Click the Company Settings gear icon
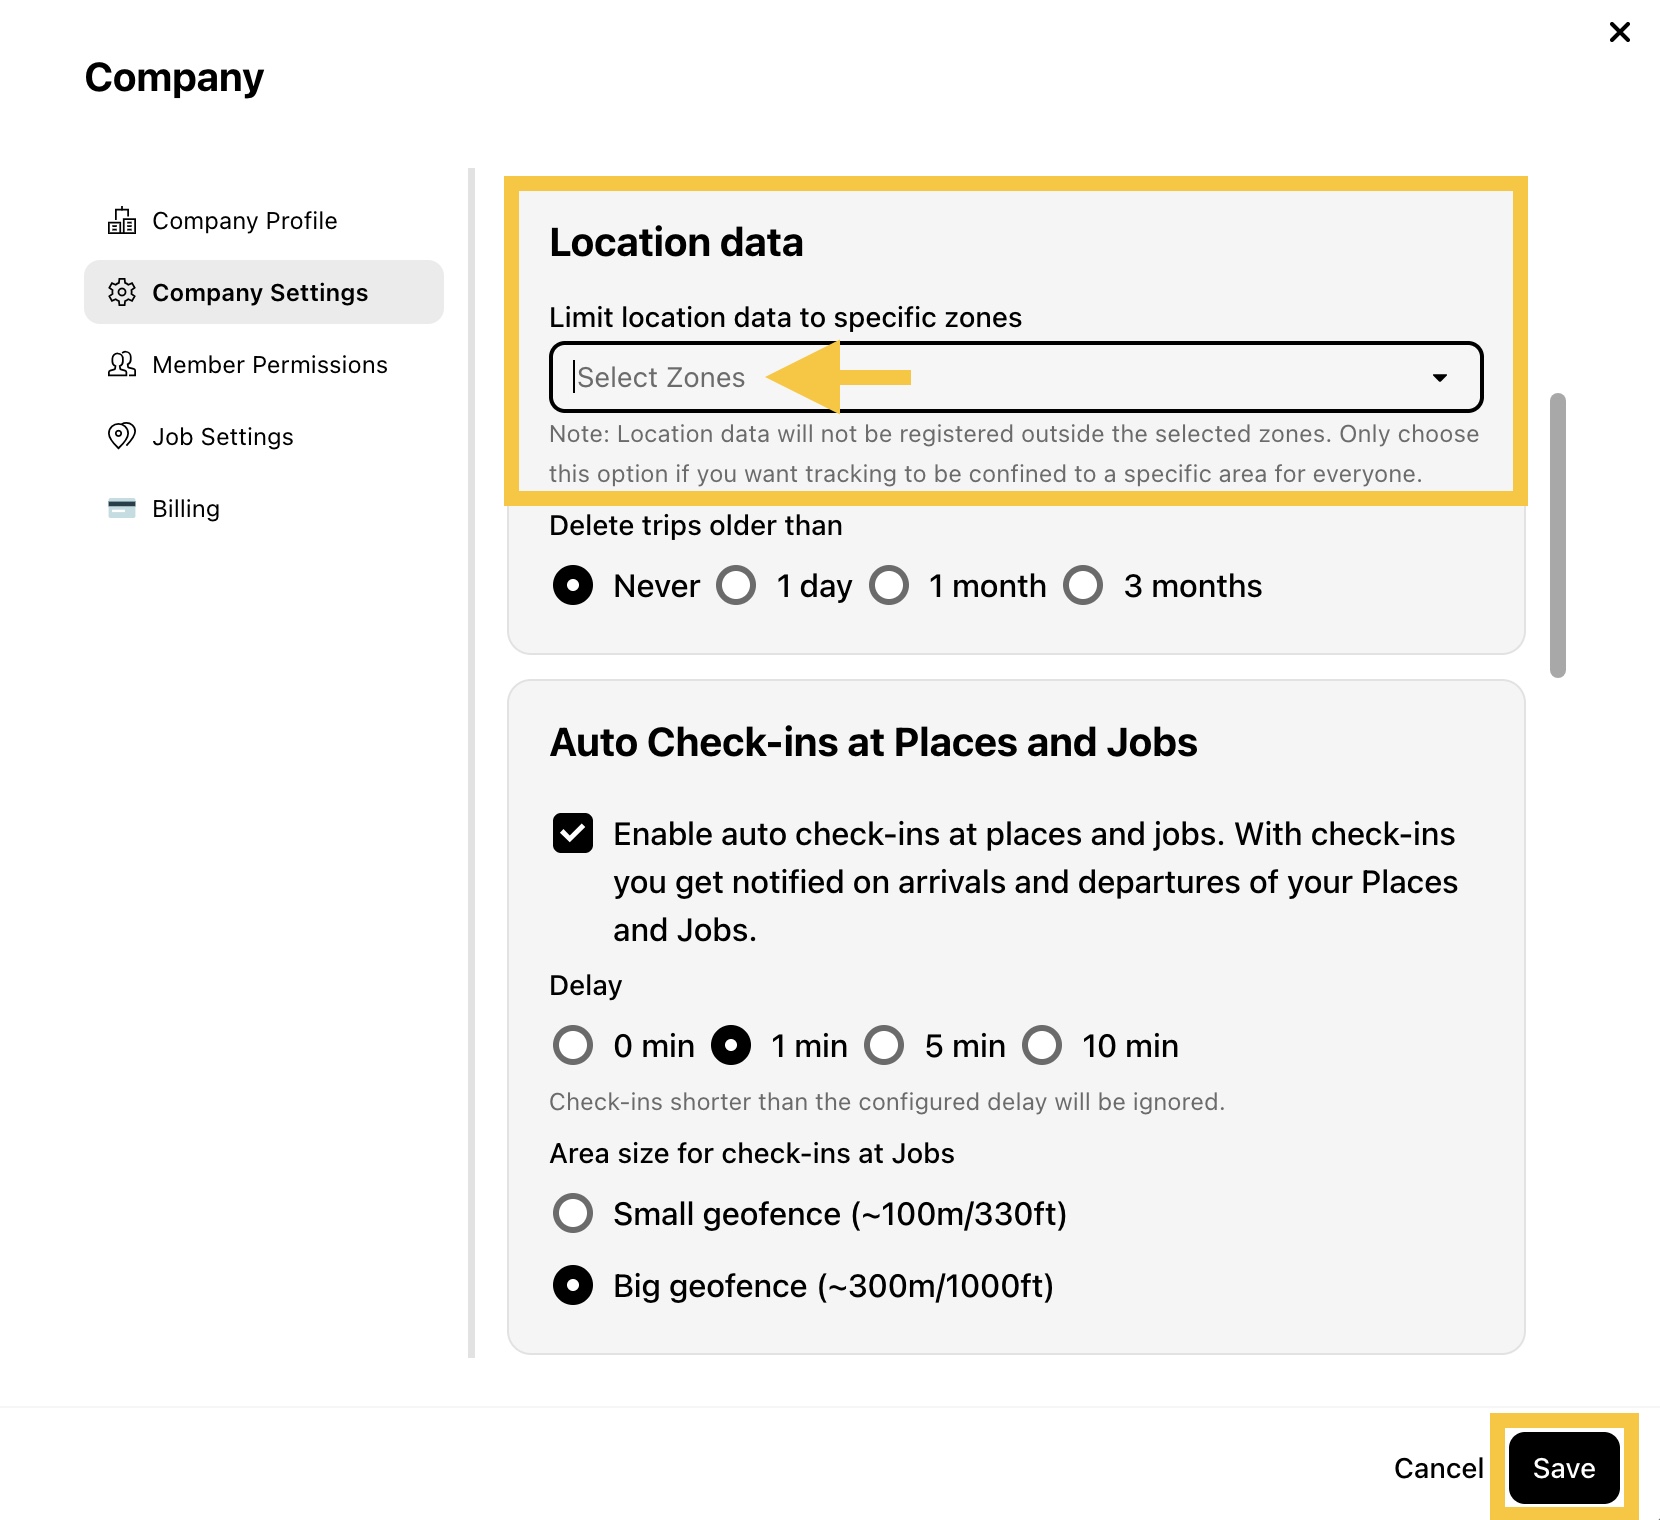Screen dimensions: 1660x1520 pyautogui.click(x=122, y=292)
